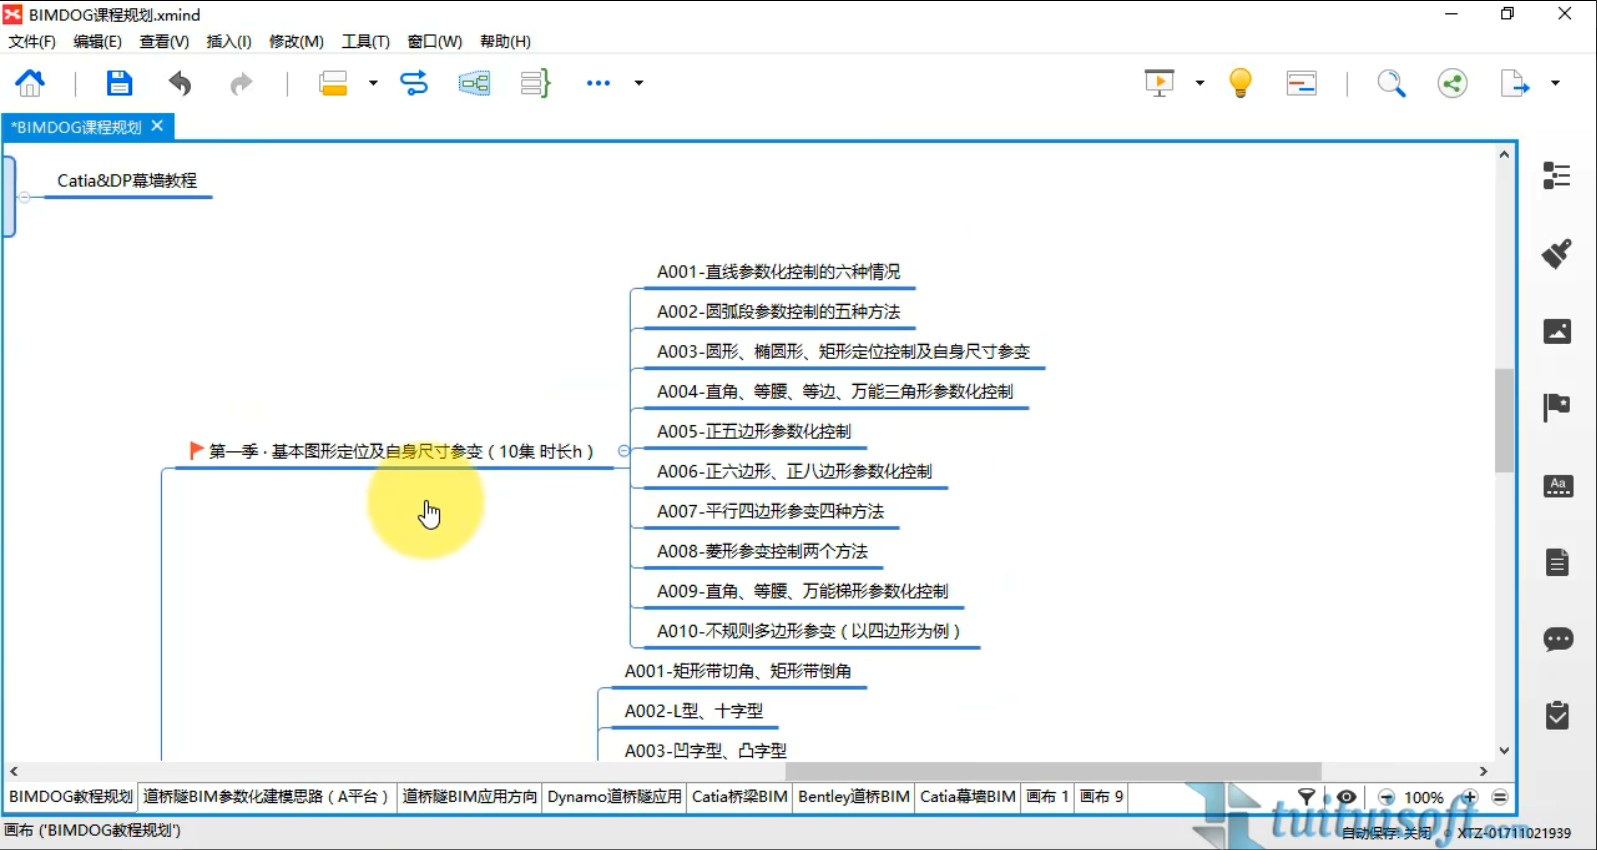Insert a new topic using toolbar icon
The image size is (1597, 850).
click(x=333, y=83)
